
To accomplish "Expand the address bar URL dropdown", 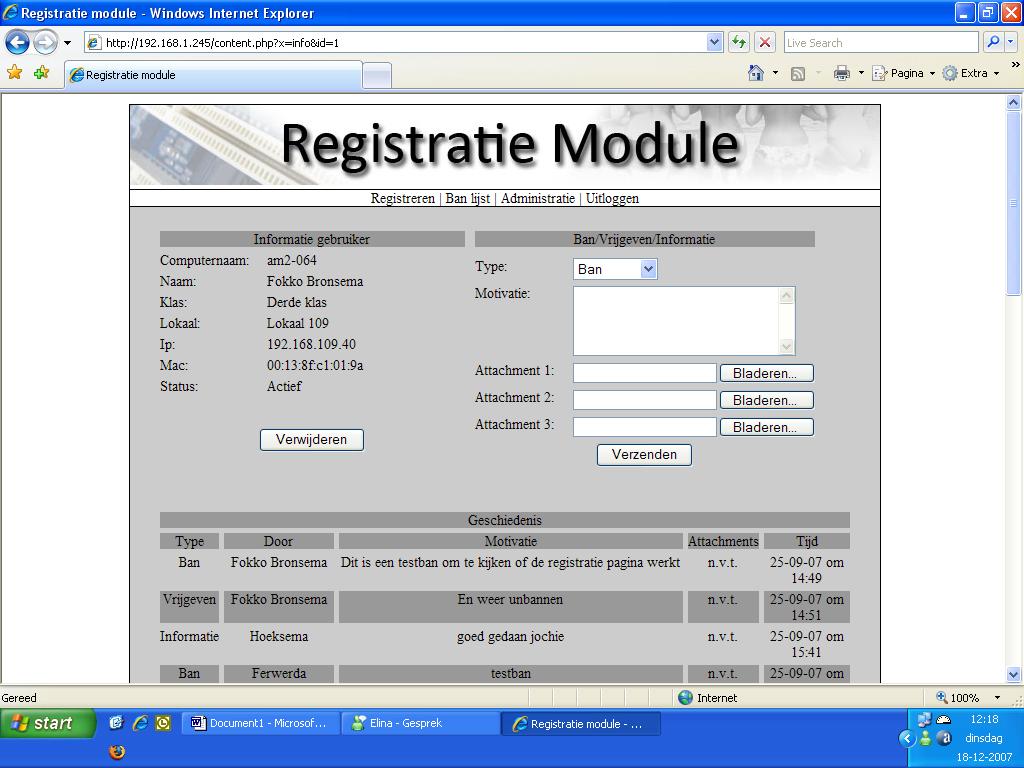I will pyautogui.click(x=714, y=42).
